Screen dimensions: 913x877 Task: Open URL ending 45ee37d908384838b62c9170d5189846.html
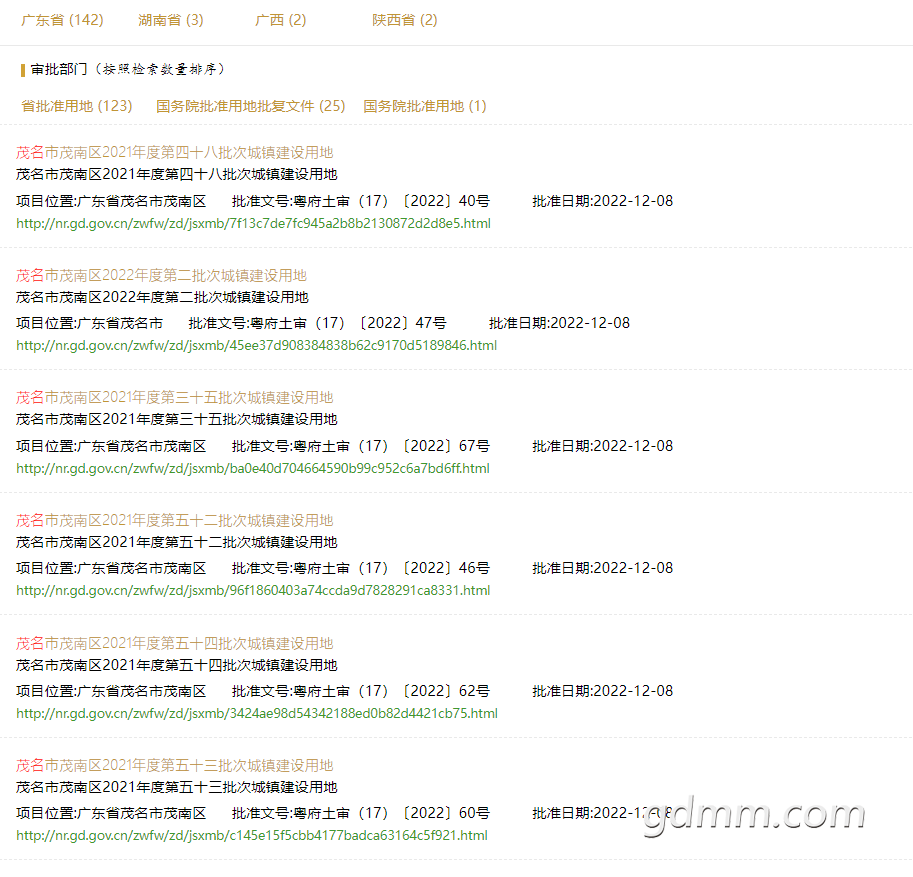tap(256, 345)
